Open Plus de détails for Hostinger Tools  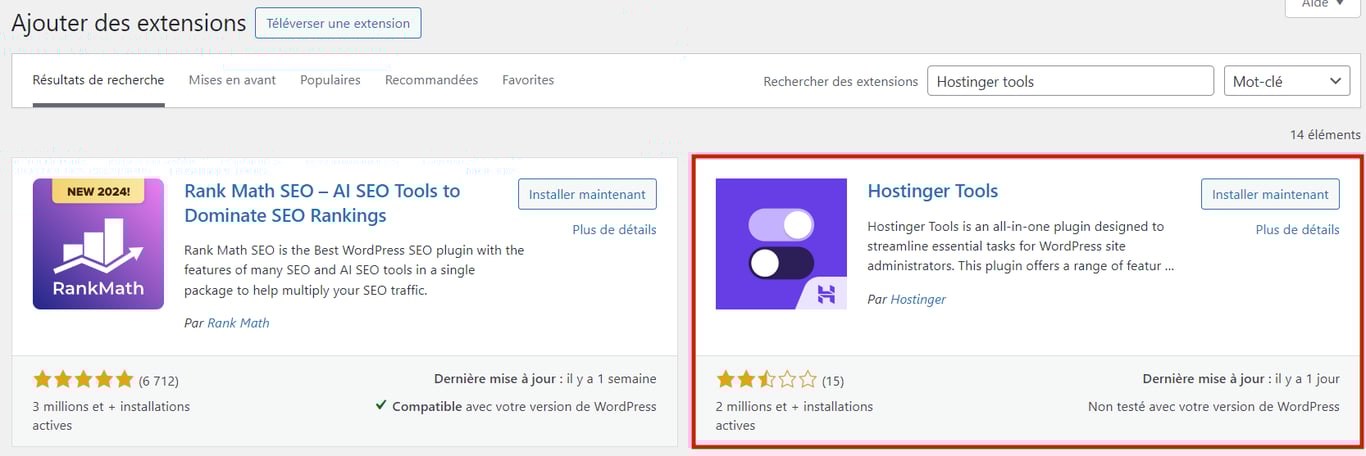point(1297,230)
